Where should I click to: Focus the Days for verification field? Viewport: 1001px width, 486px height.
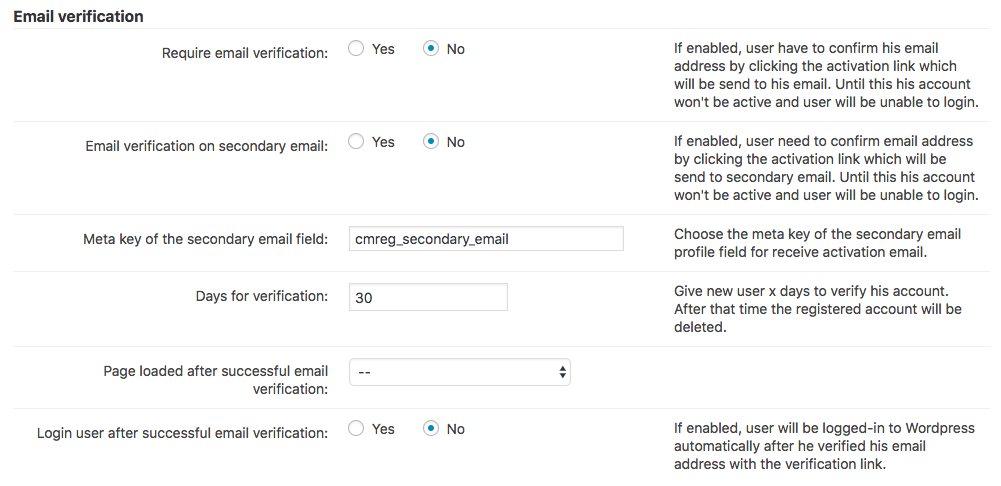point(428,297)
